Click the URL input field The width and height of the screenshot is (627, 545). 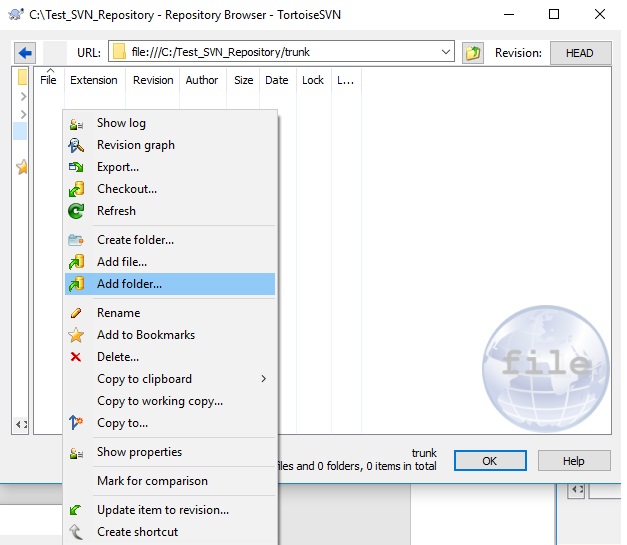pos(281,52)
